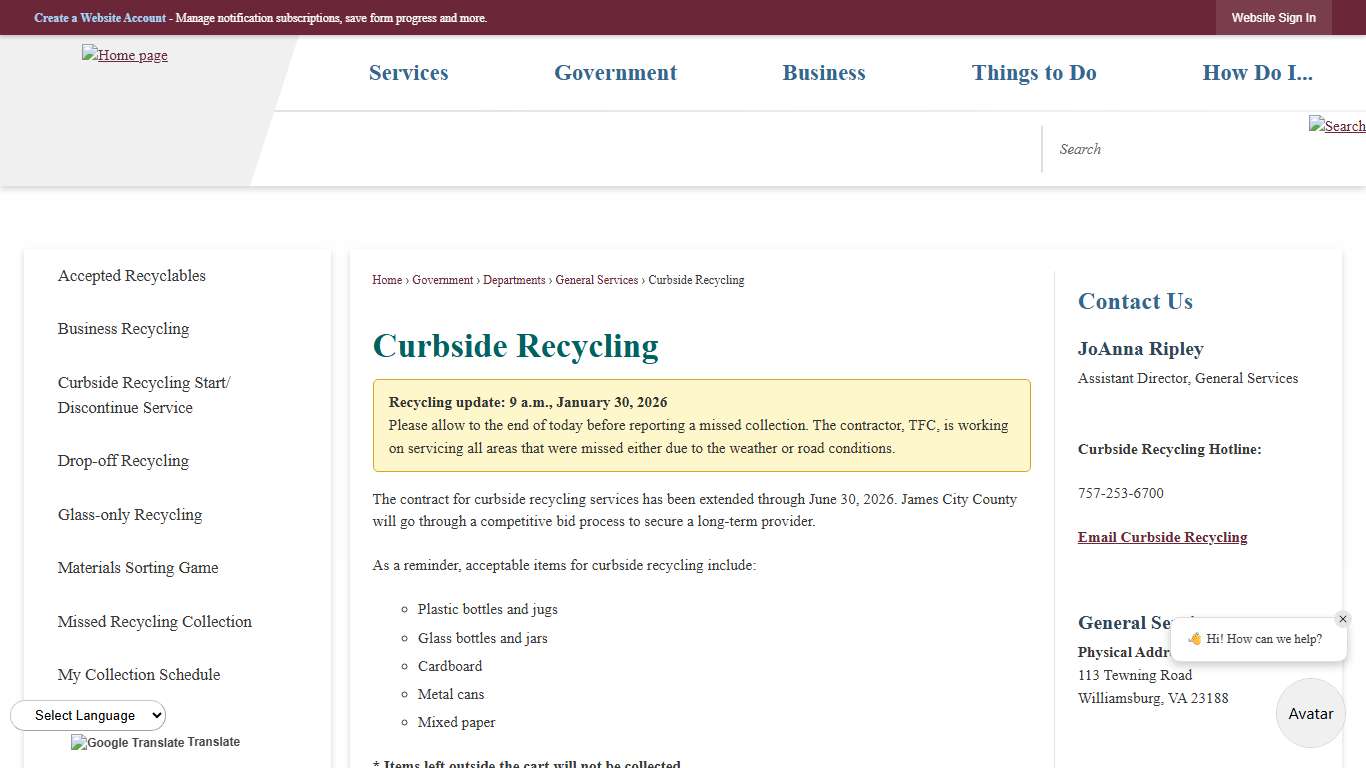The height and width of the screenshot is (768, 1366).
Task: Dismiss the chat greeting bubble
Action: pos(1343,618)
